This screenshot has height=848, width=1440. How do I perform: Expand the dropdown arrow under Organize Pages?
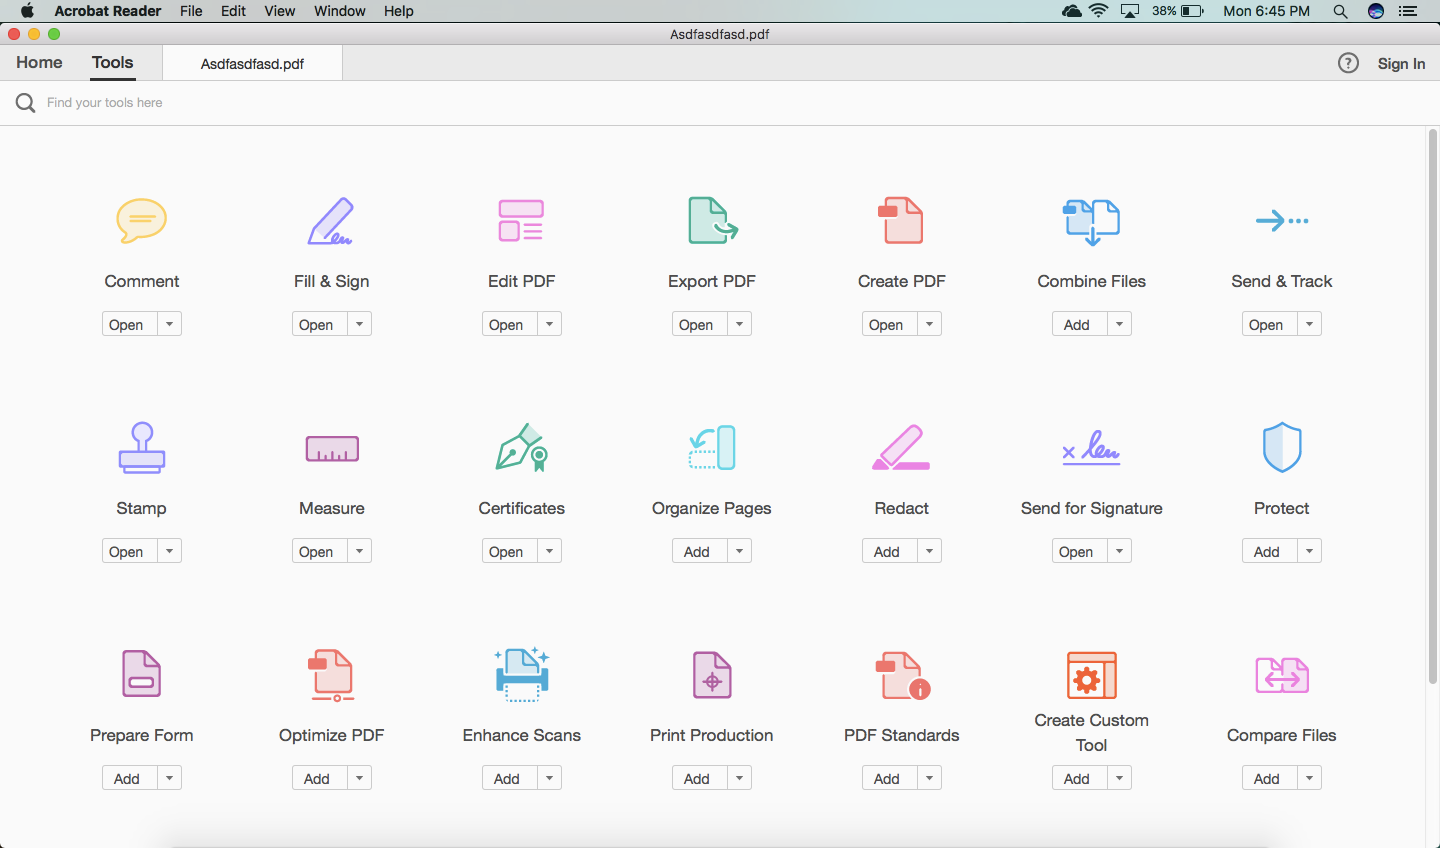point(739,551)
